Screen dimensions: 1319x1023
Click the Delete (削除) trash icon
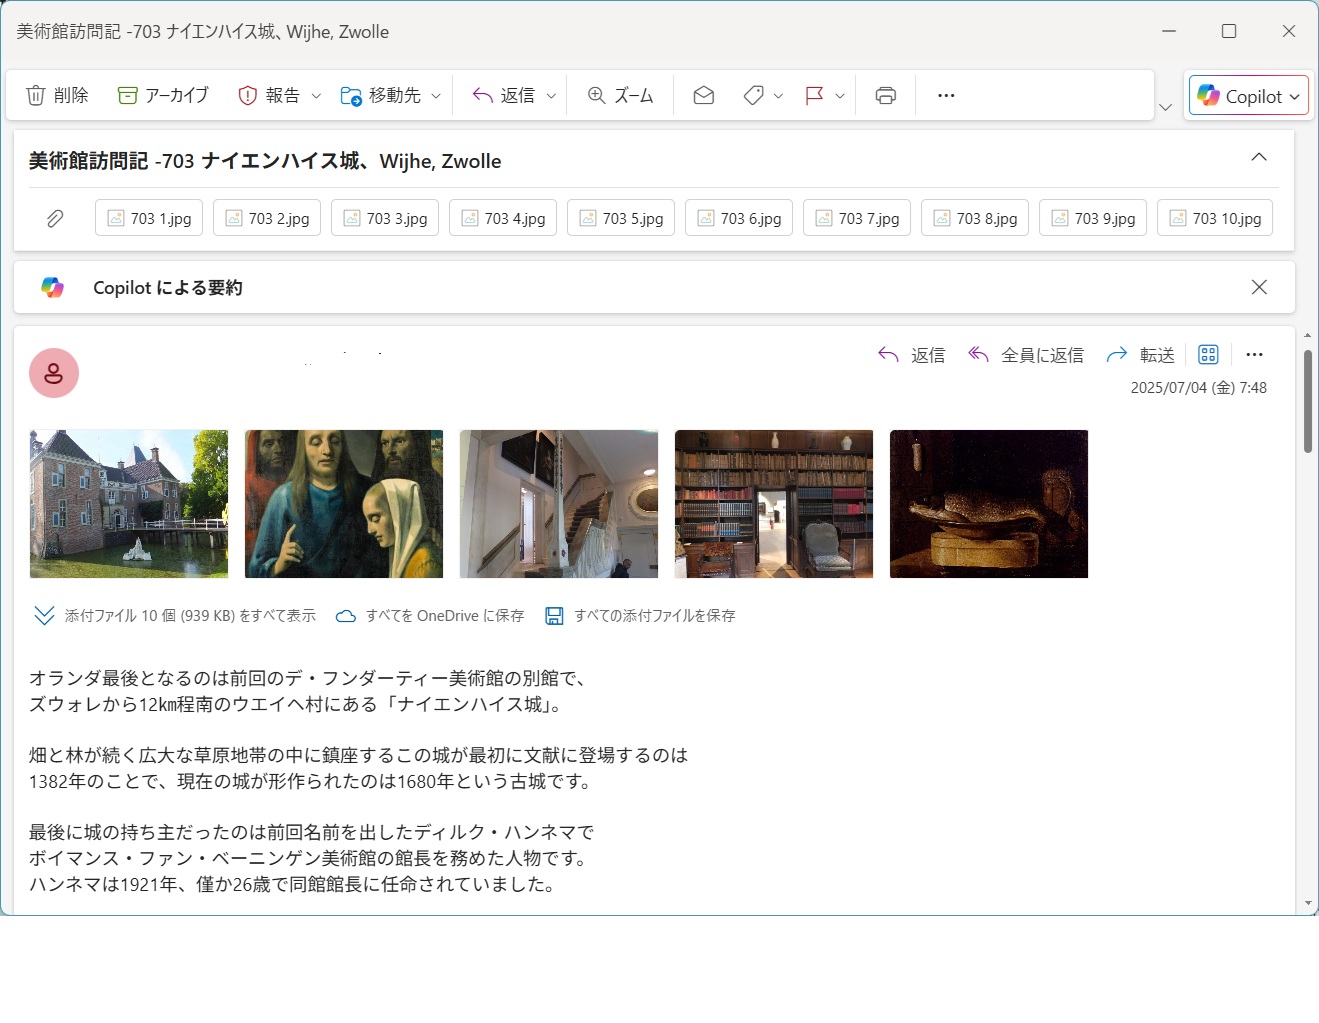[36, 95]
